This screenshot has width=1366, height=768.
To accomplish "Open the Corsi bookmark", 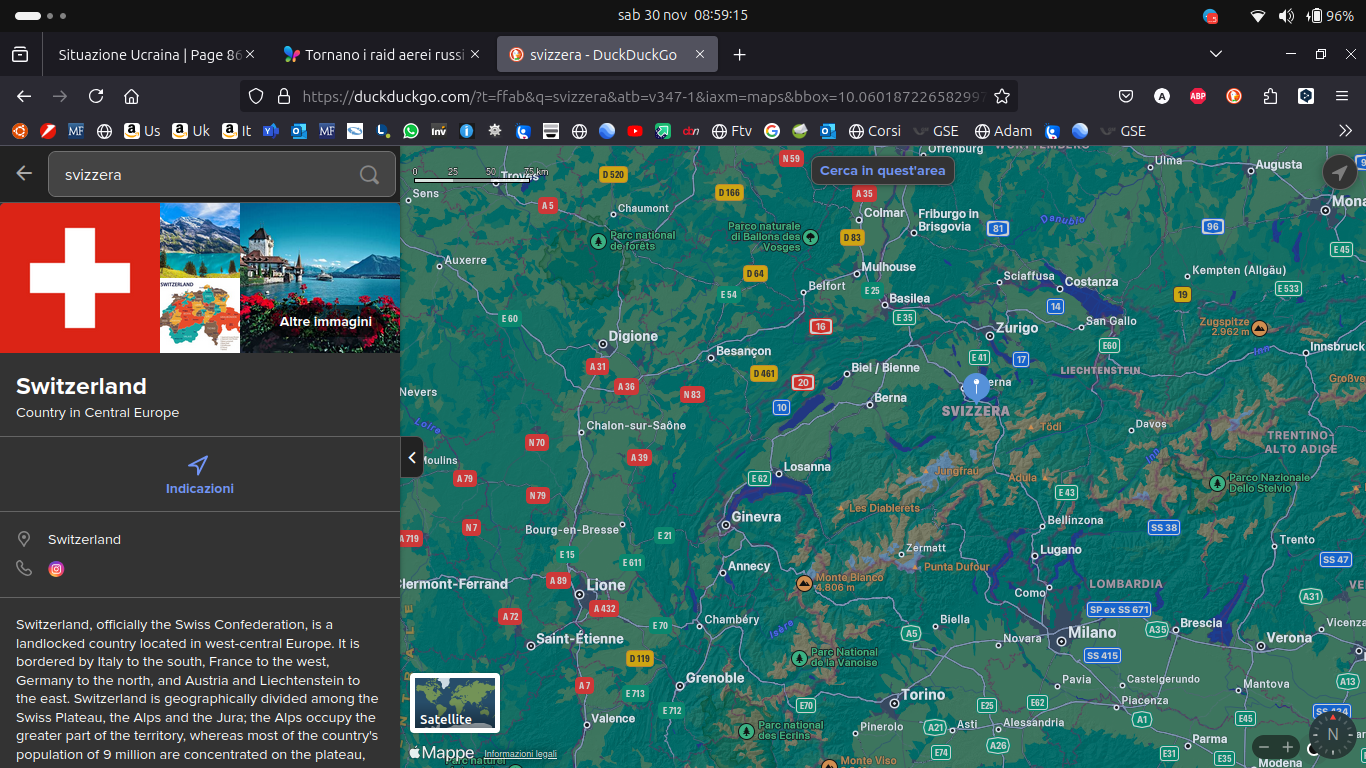I will (875, 131).
